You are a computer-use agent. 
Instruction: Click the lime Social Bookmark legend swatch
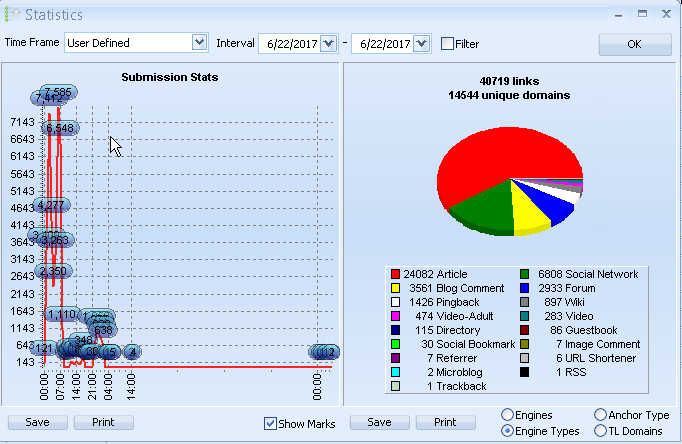tap(395, 344)
